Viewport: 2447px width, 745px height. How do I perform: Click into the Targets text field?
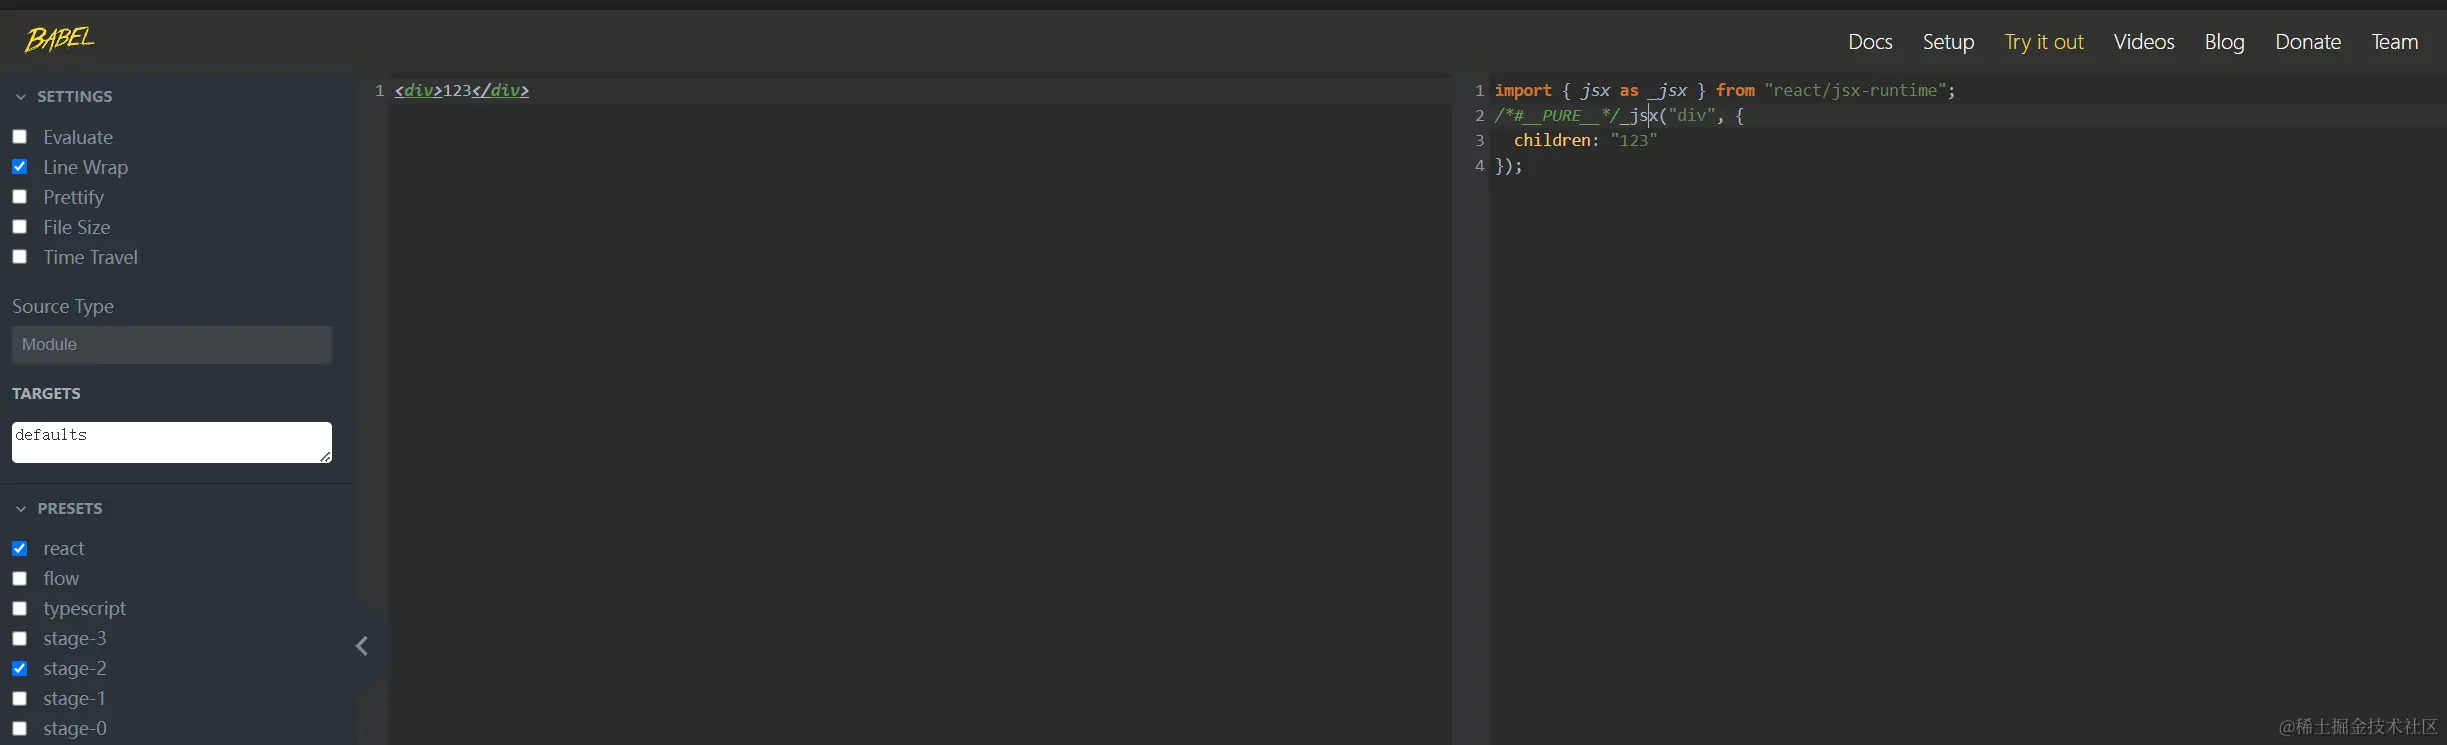click(172, 442)
